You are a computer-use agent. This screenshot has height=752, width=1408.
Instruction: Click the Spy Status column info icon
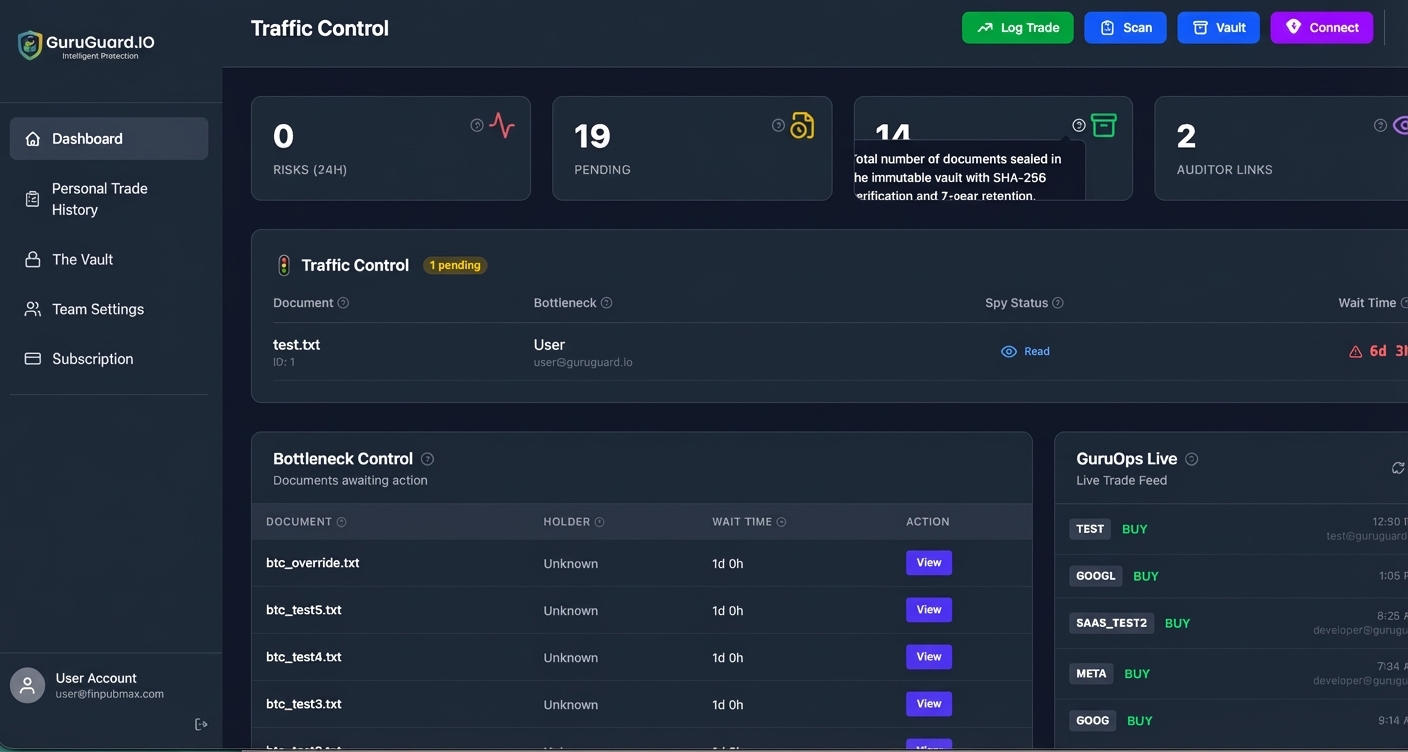click(1060, 302)
